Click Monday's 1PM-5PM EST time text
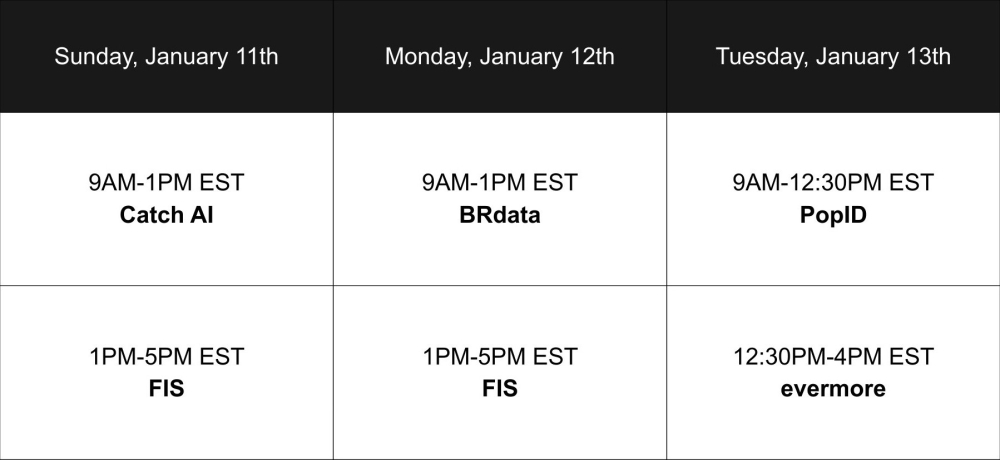Viewport: 1000px width, 460px height. [499, 357]
